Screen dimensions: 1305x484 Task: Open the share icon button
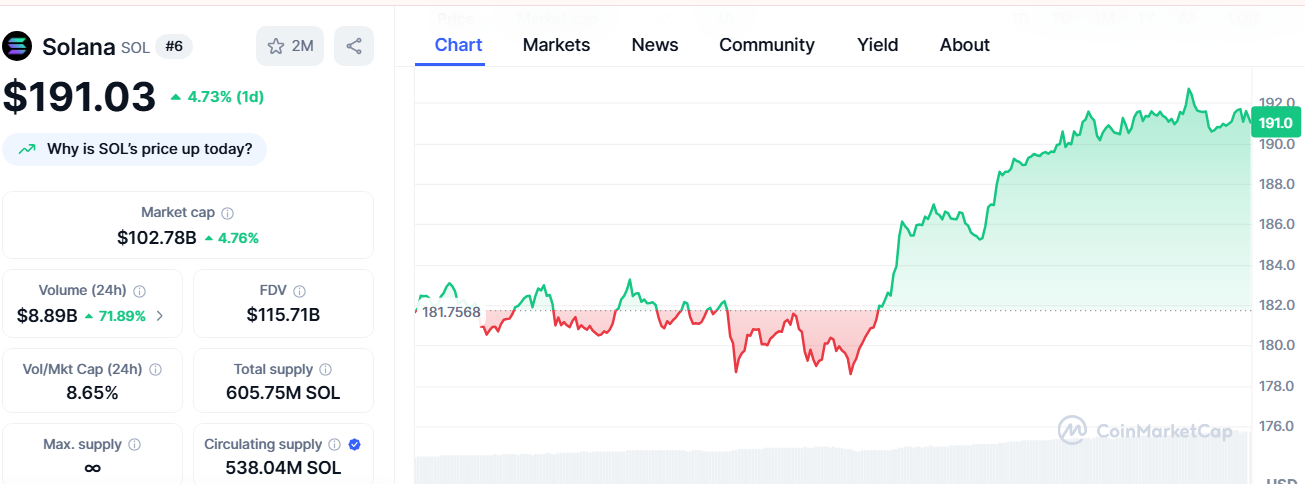point(354,46)
